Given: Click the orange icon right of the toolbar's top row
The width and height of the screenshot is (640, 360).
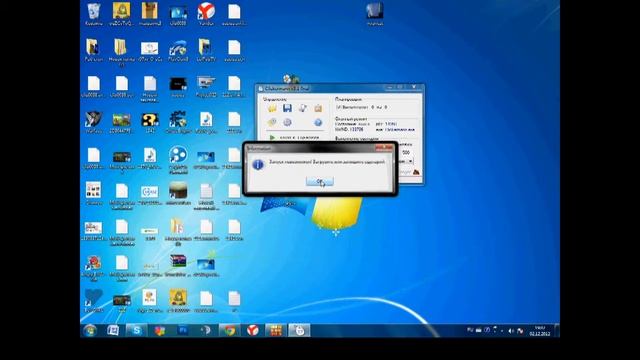Looking at the screenshot, I should pyautogui.click(x=318, y=108).
